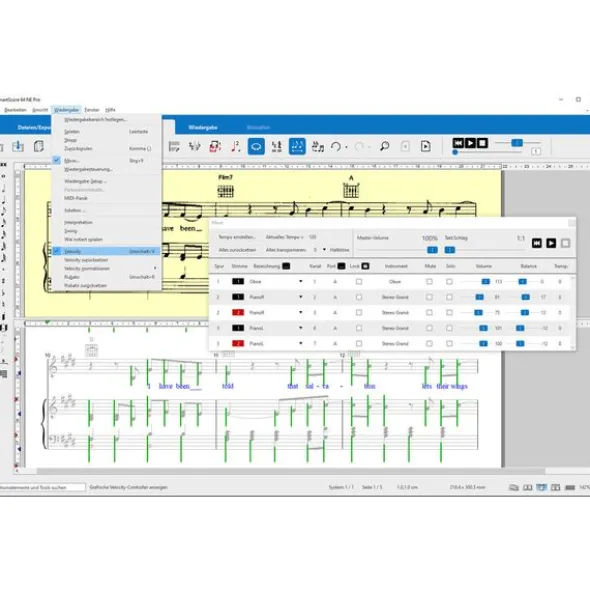Mute the Oboe track
Image resolution: width=590 pixels, height=591 pixels.
(x=429, y=282)
